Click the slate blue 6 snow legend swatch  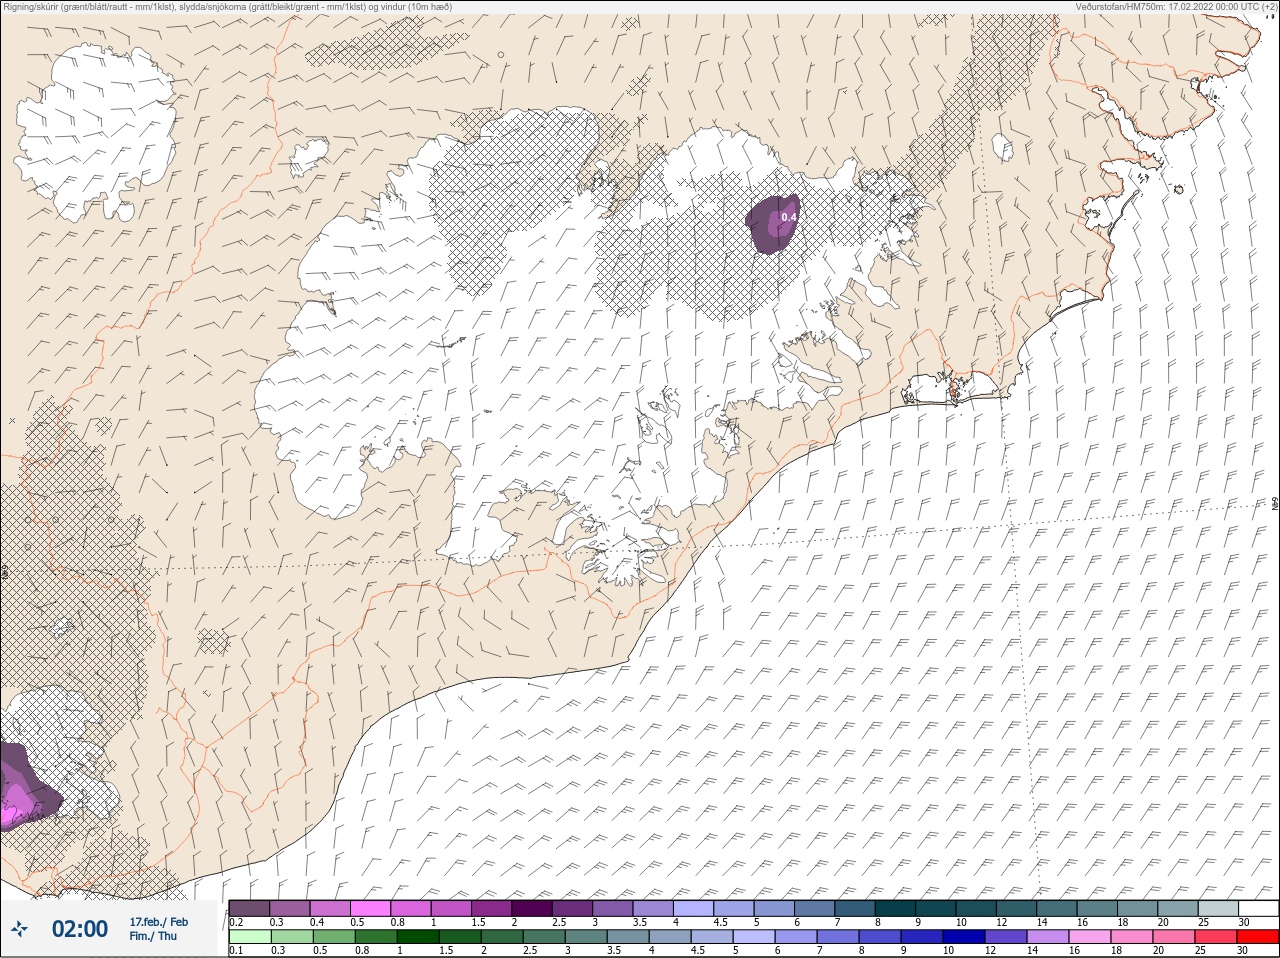point(815,908)
